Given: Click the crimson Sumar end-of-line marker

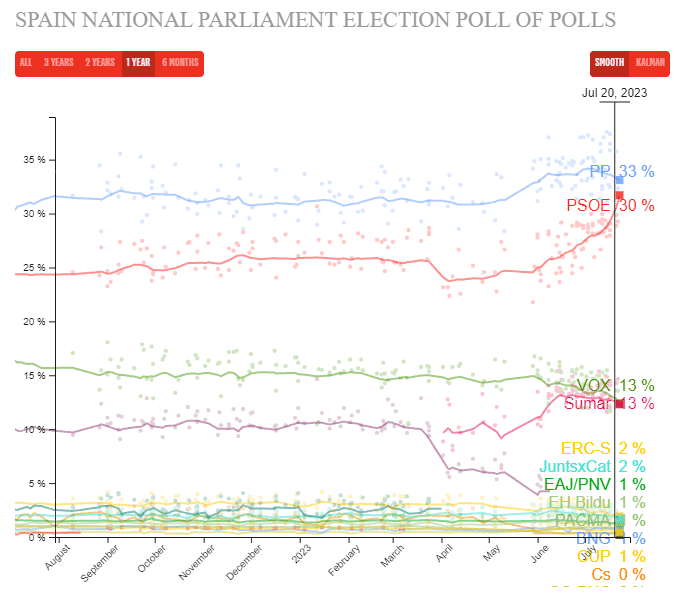Looking at the screenshot, I should point(620,403).
